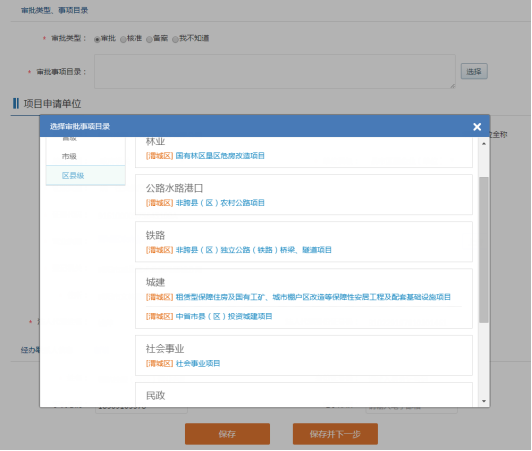Image resolution: width=532 pixels, height=451 pixels.
Task: Select the 审批 radio button
Action: [x=97, y=39]
